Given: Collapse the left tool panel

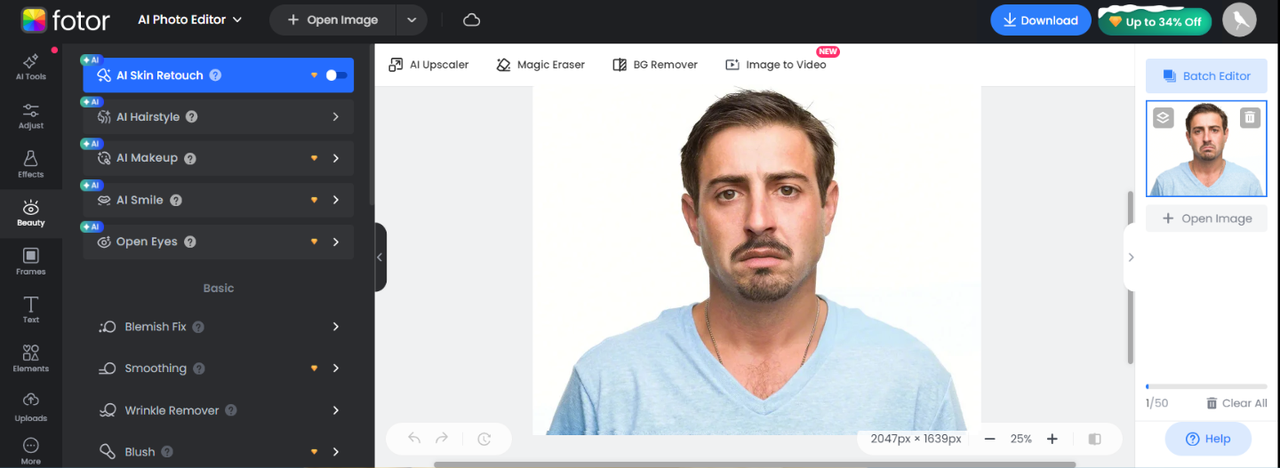Looking at the screenshot, I should pos(380,257).
